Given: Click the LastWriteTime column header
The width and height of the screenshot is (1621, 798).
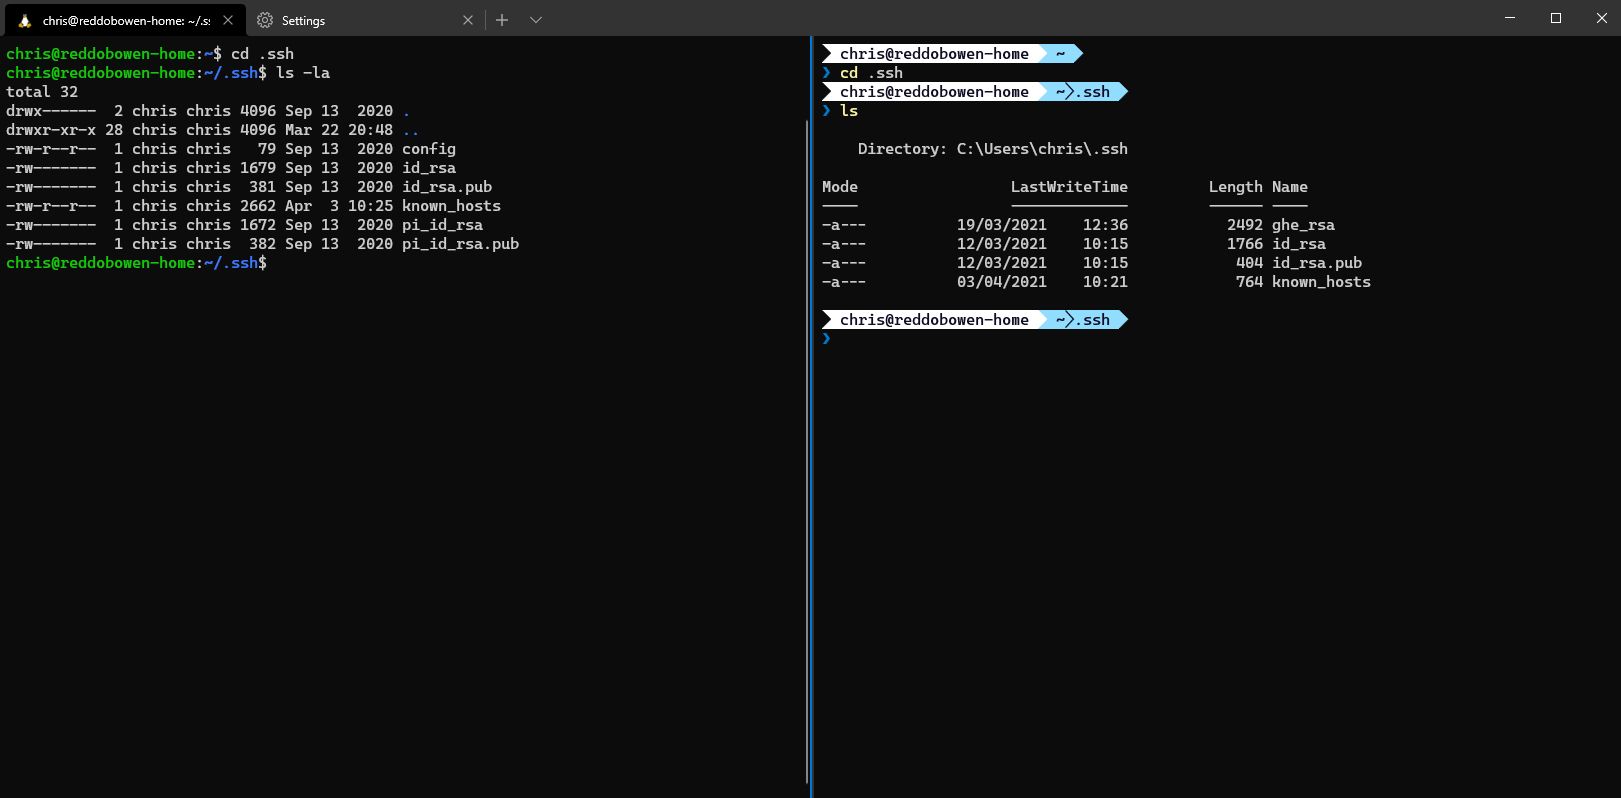Looking at the screenshot, I should 1069,187.
